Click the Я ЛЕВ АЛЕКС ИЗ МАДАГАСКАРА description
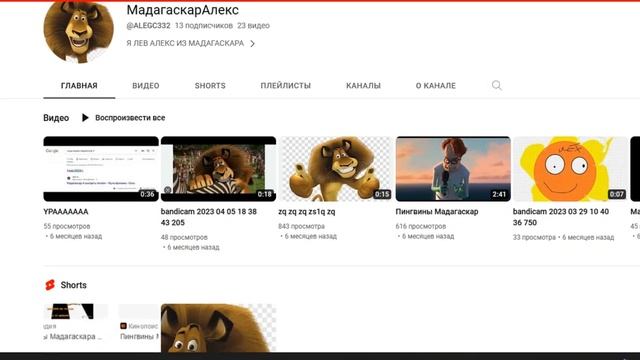Viewport: 640px width, 360px height. [185, 43]
